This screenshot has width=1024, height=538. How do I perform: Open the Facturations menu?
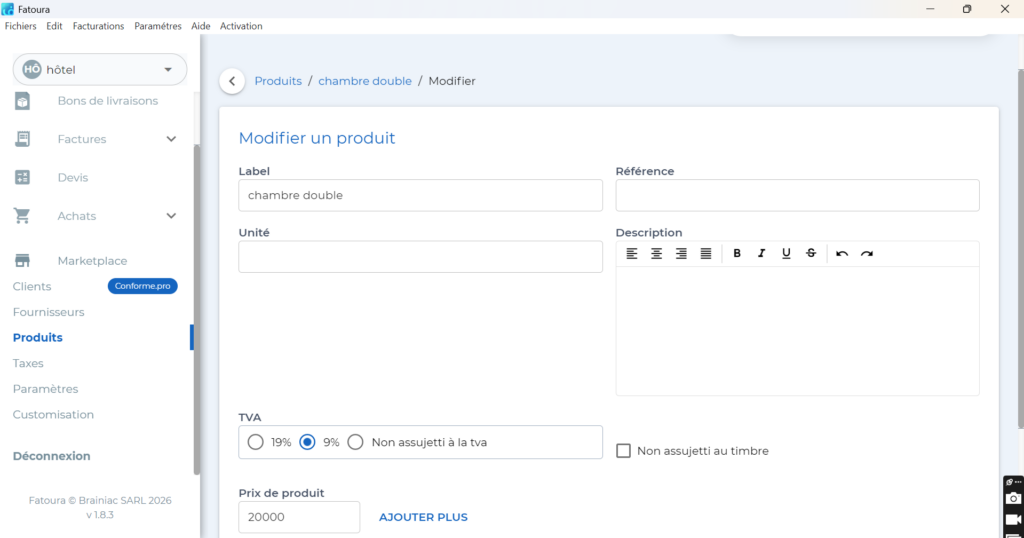point(98,26)
